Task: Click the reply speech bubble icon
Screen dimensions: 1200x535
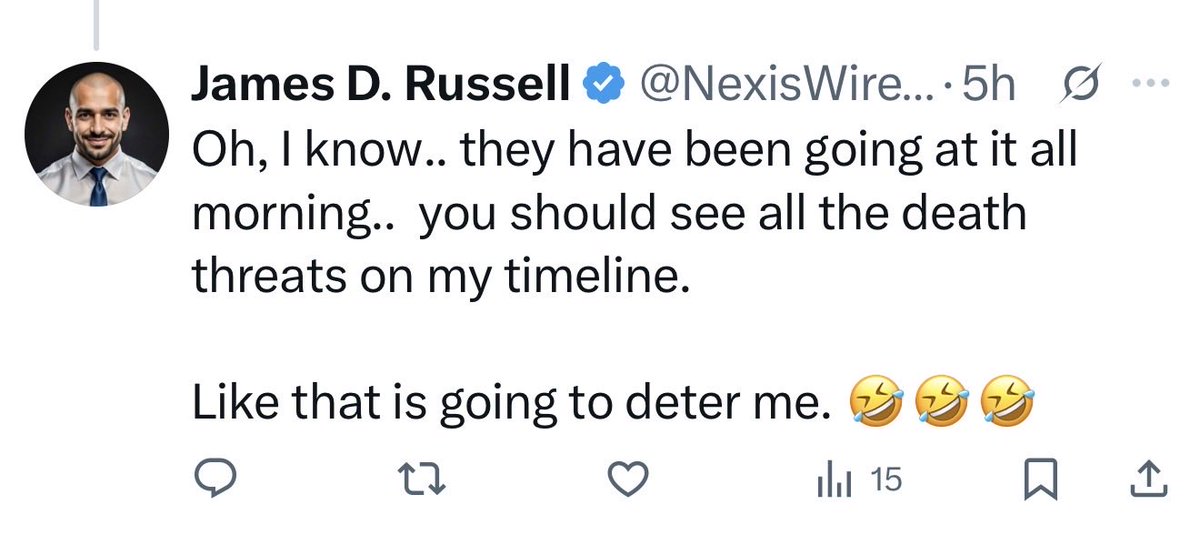Action: point(213,482)
